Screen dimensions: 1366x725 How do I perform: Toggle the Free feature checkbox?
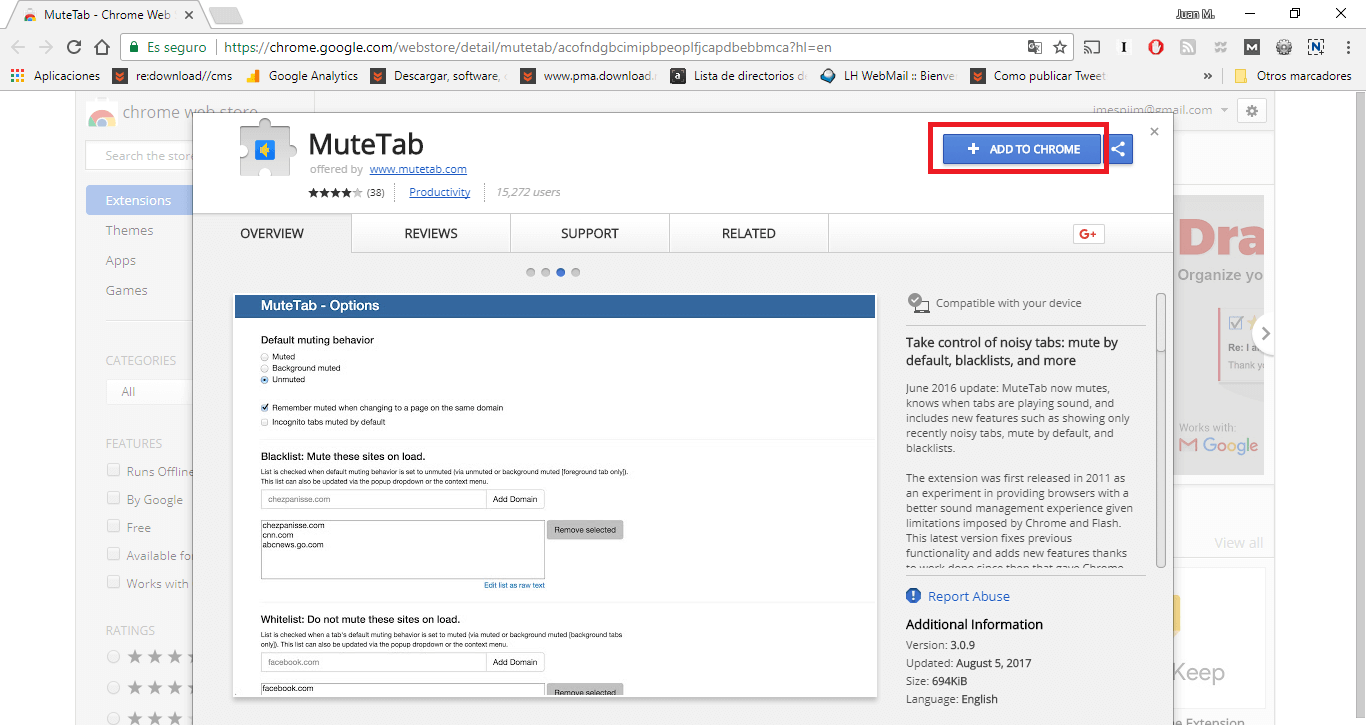pos(113,527)
